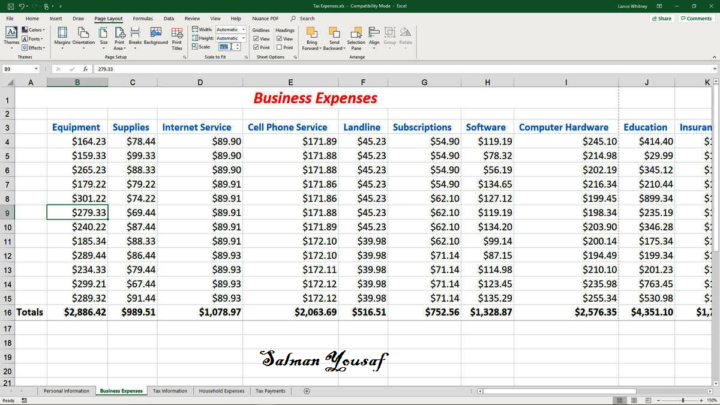Click the Print Titles icon
Screen dimensions: 720x405
177,36
